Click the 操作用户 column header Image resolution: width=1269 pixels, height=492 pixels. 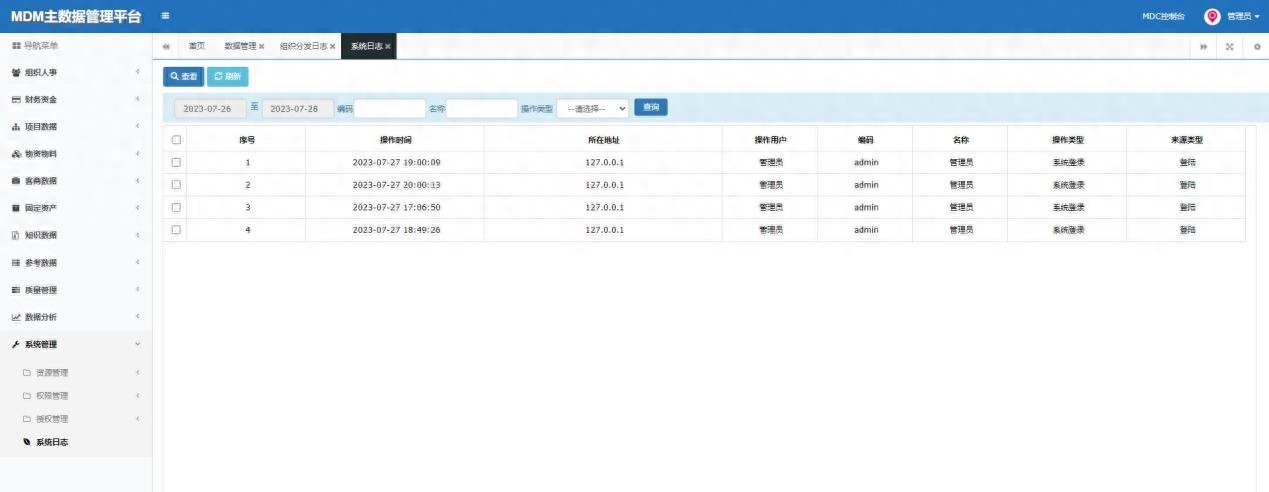tap(770, 140)
